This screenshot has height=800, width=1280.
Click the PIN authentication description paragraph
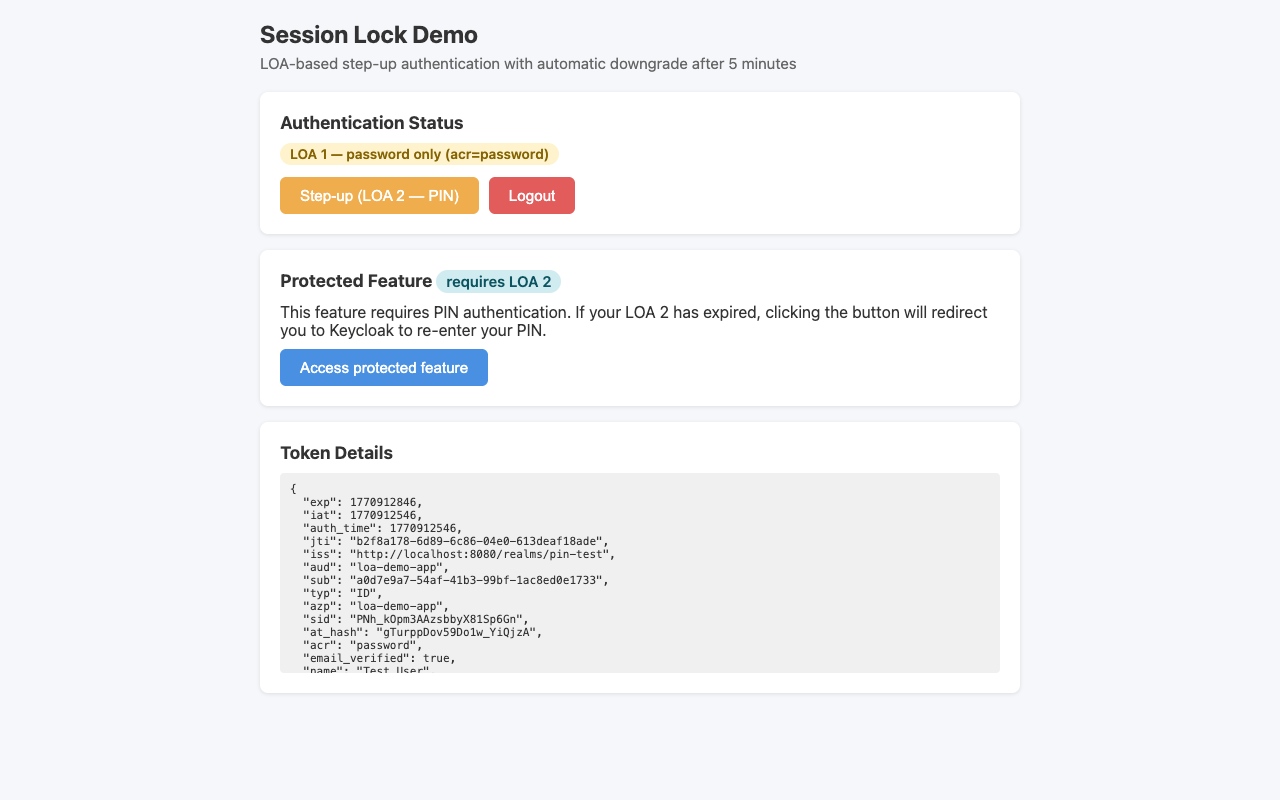[x=633, y=321]
